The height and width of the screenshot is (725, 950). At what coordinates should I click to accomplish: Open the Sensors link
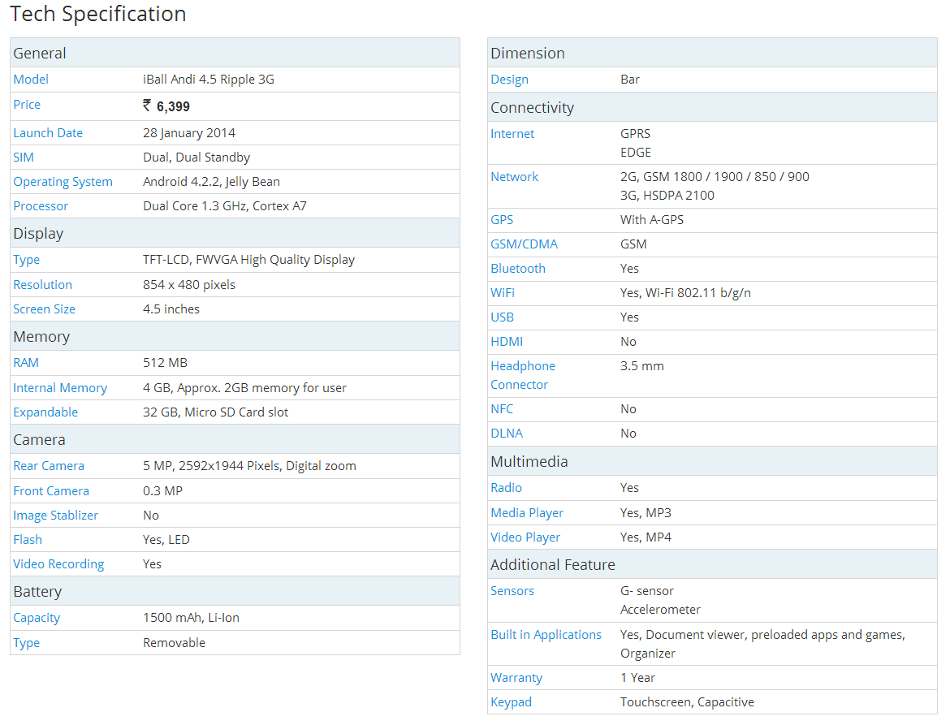[513, 591]
